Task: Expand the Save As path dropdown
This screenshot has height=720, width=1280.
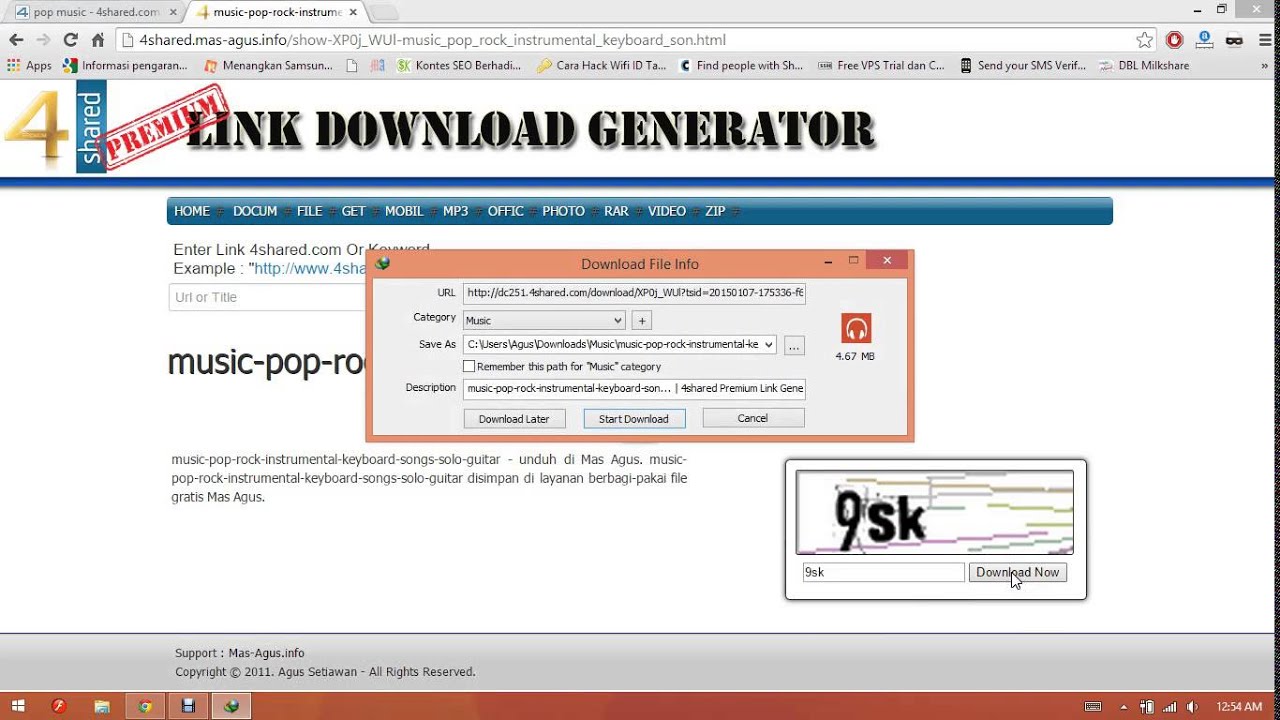Action: coord(768,345)
